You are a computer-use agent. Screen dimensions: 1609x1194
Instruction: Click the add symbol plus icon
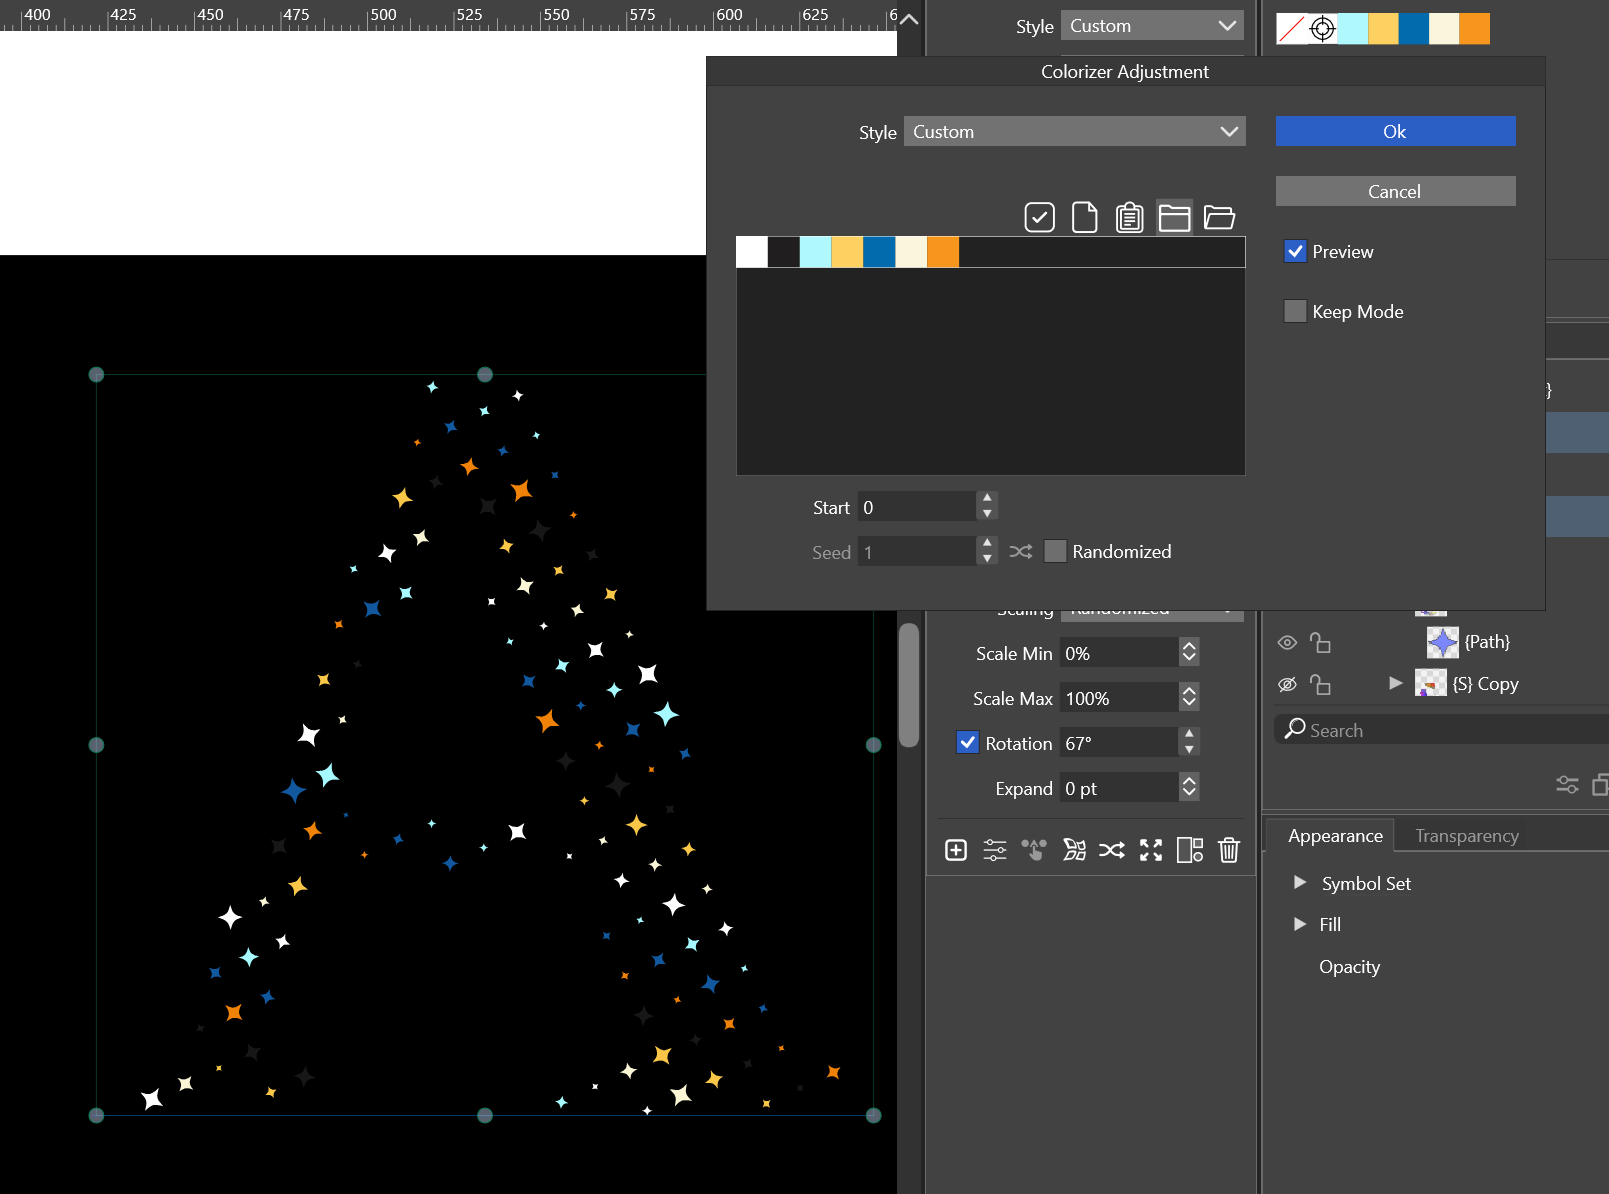coord(956,850)
